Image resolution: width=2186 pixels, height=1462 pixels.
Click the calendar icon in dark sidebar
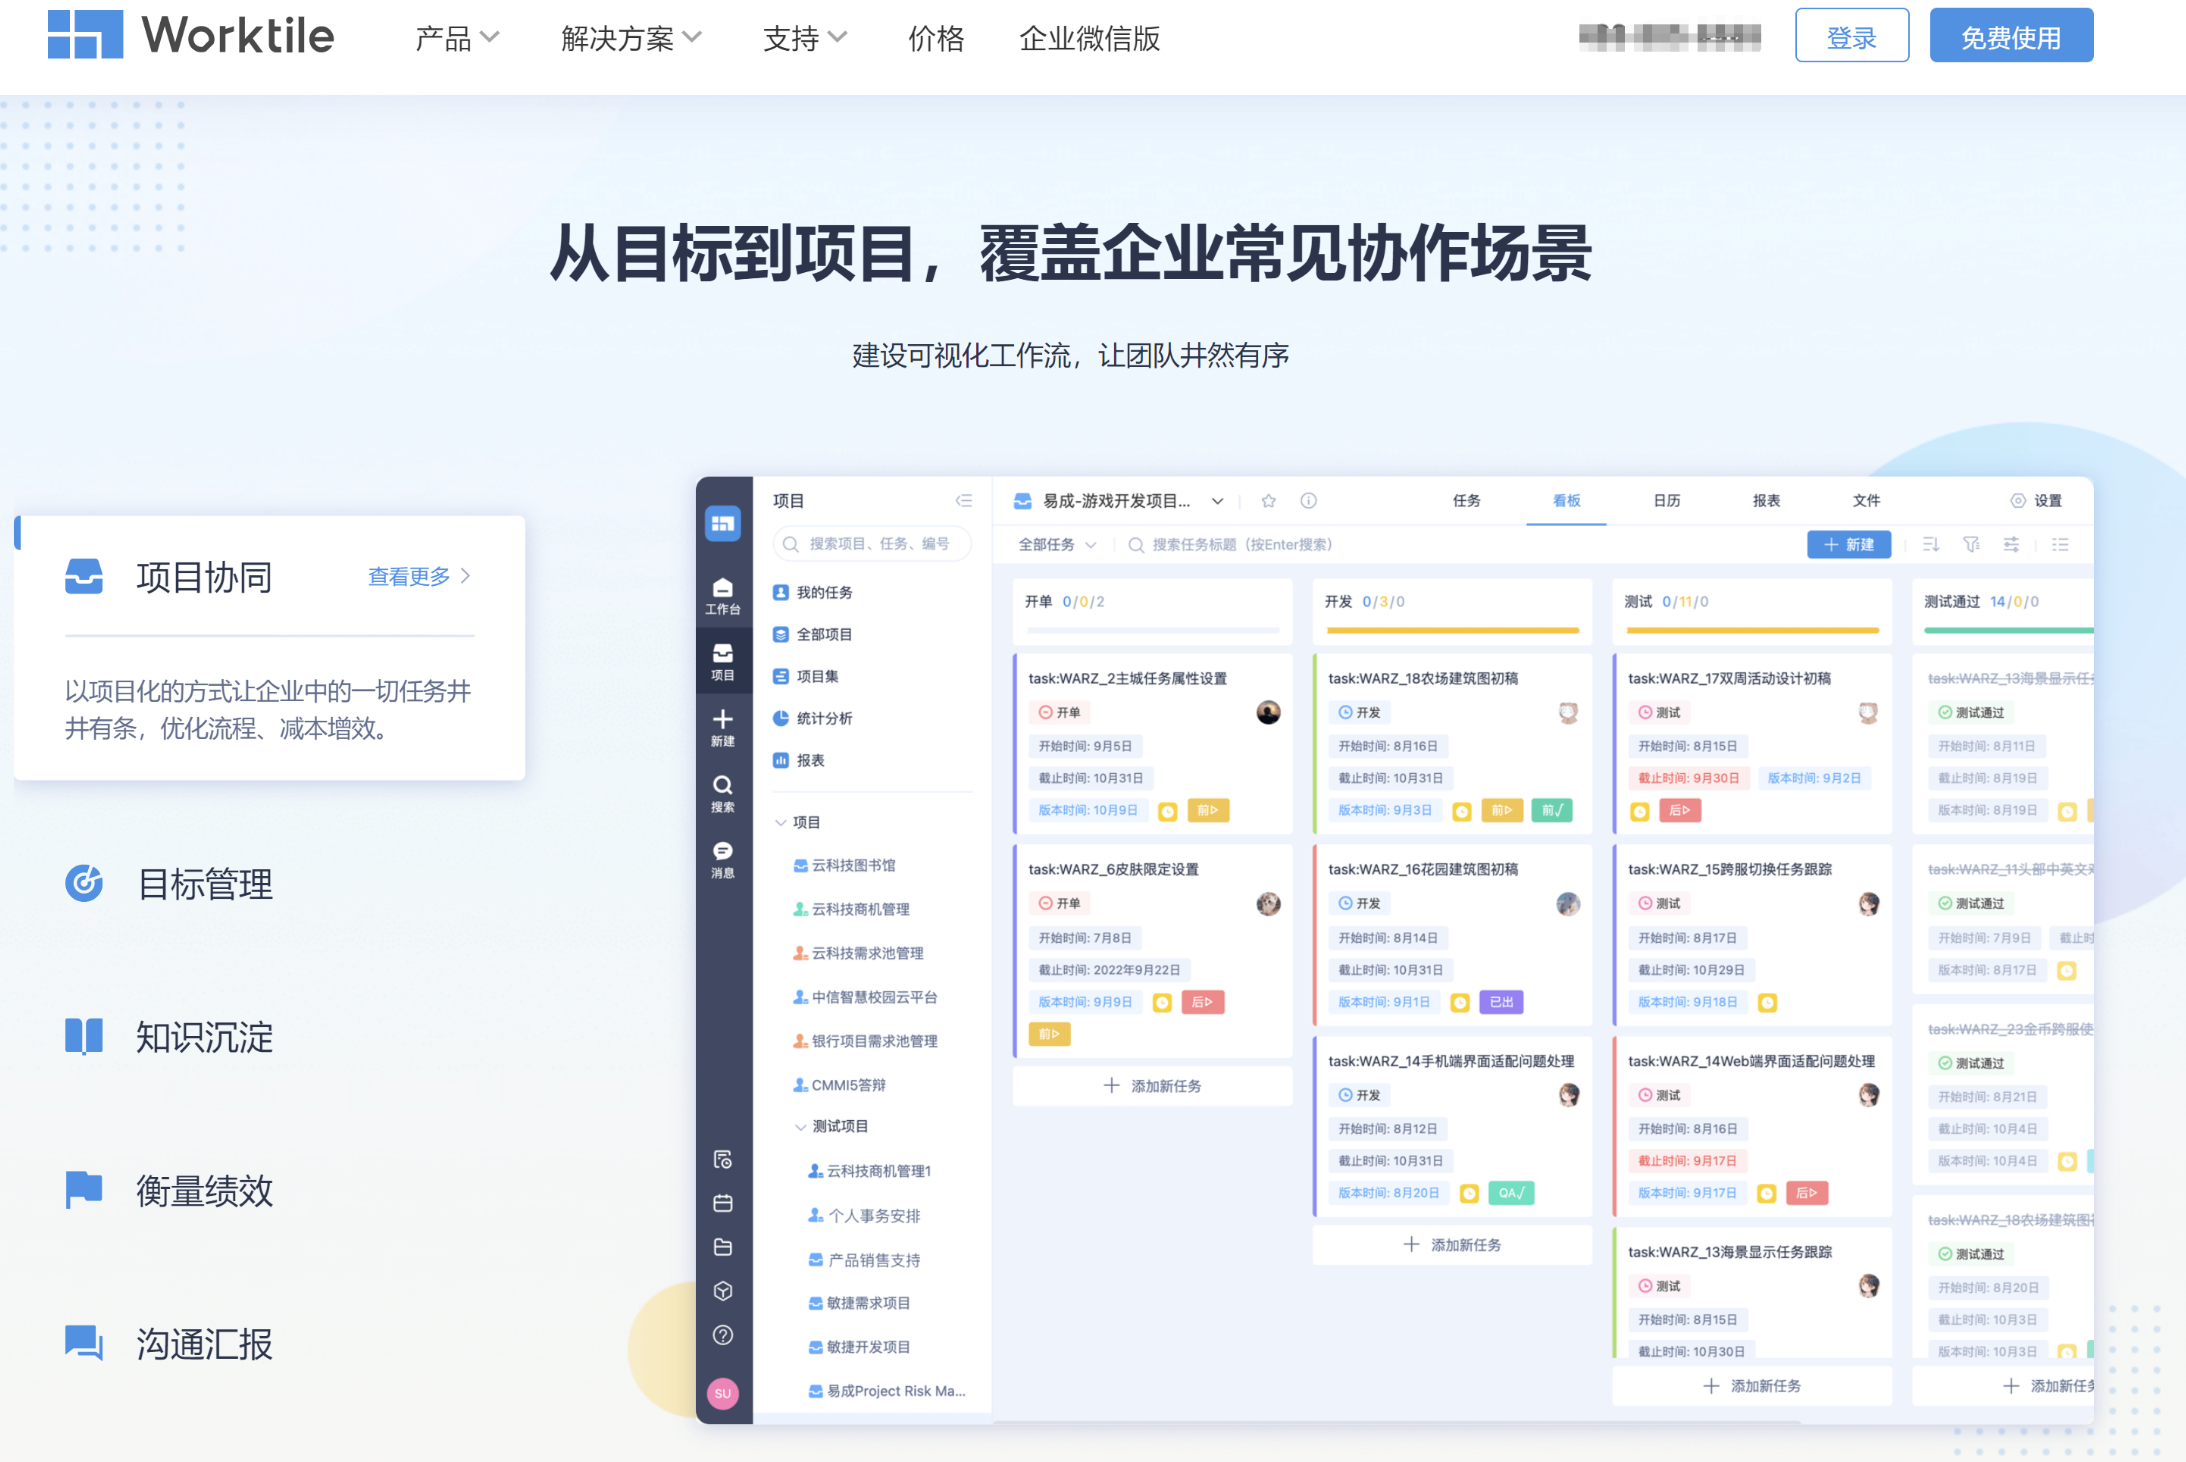point(723,1203)
